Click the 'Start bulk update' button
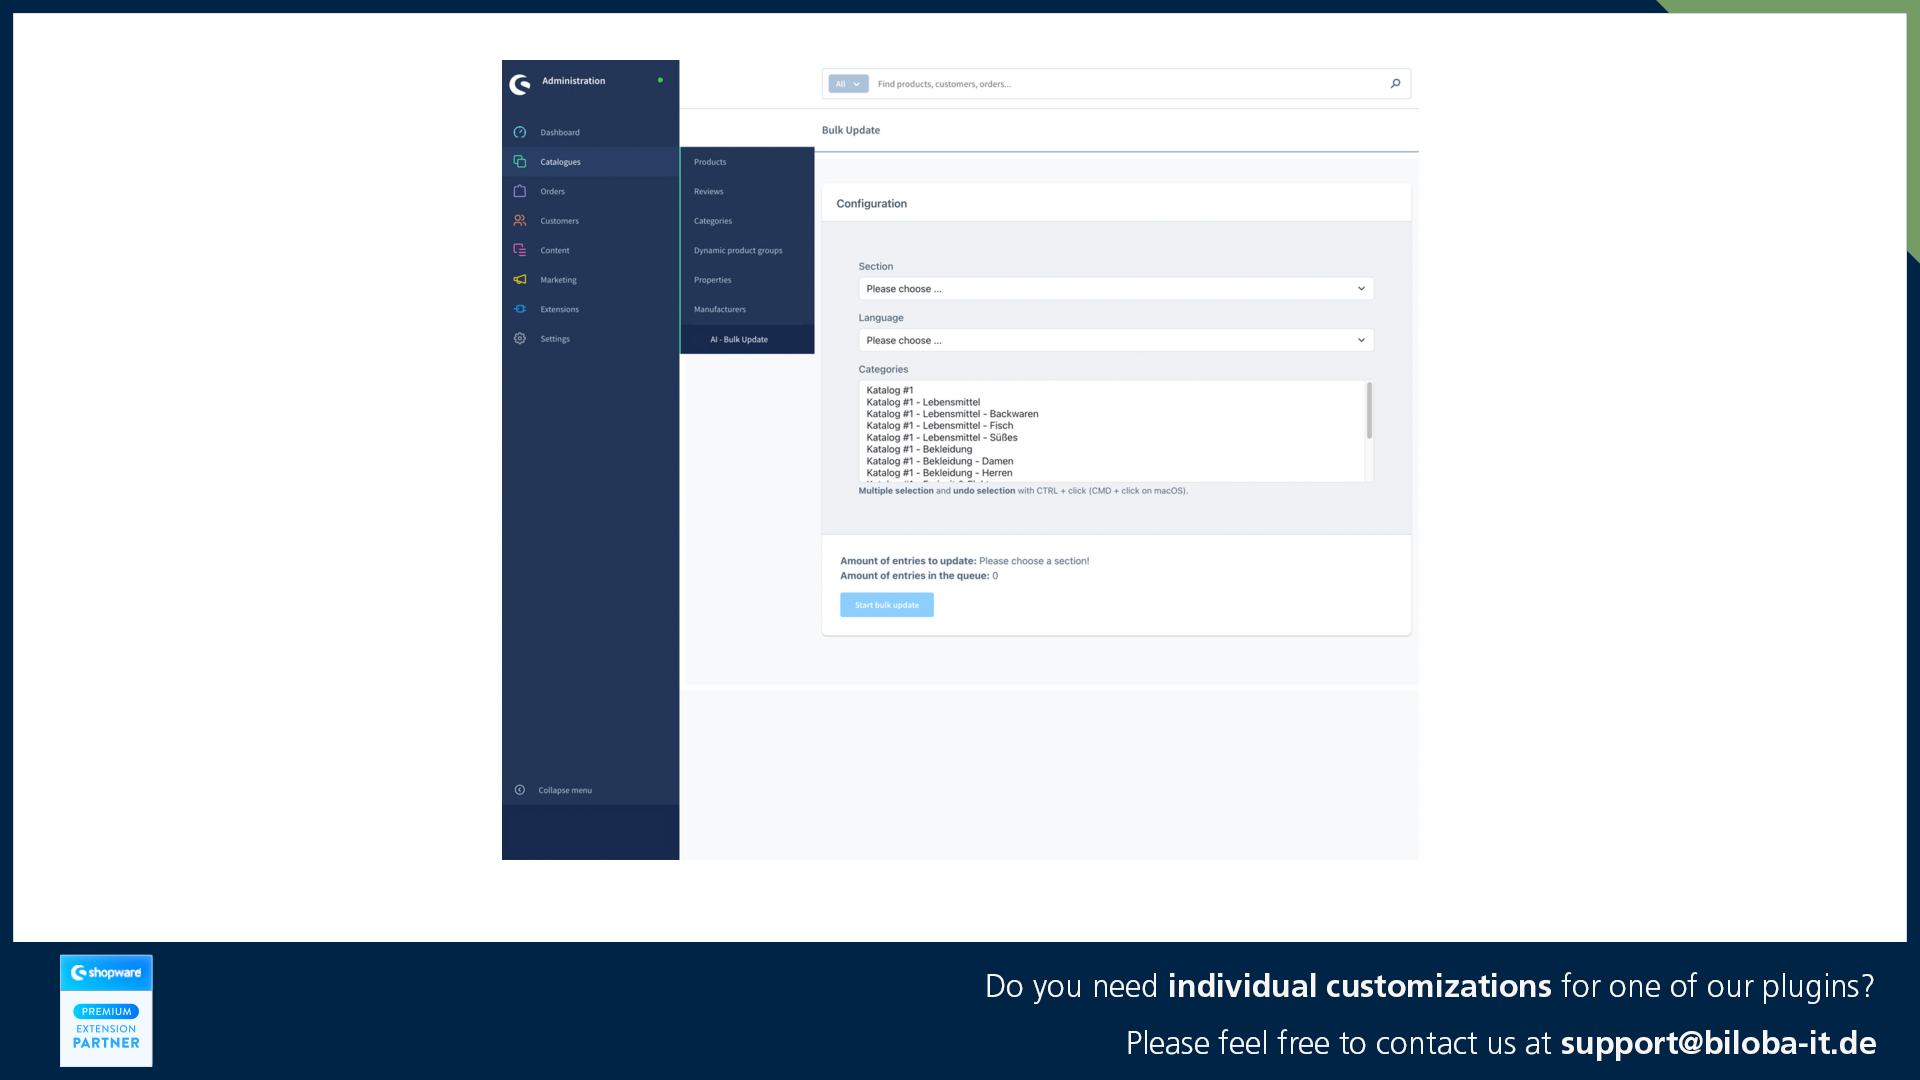 coord(886,604)
